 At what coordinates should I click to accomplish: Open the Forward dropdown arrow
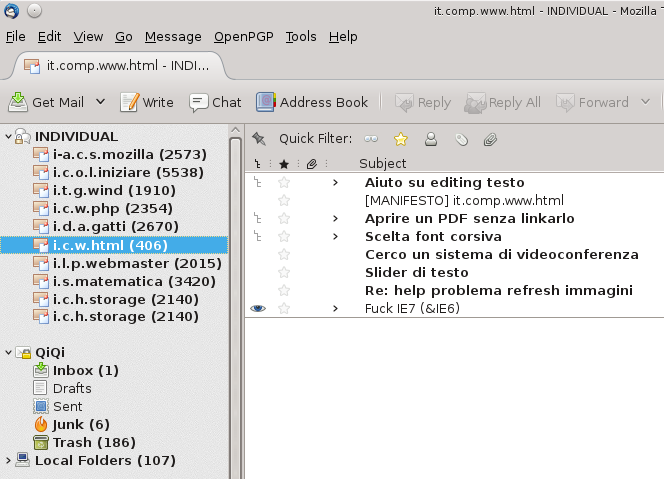645,102
